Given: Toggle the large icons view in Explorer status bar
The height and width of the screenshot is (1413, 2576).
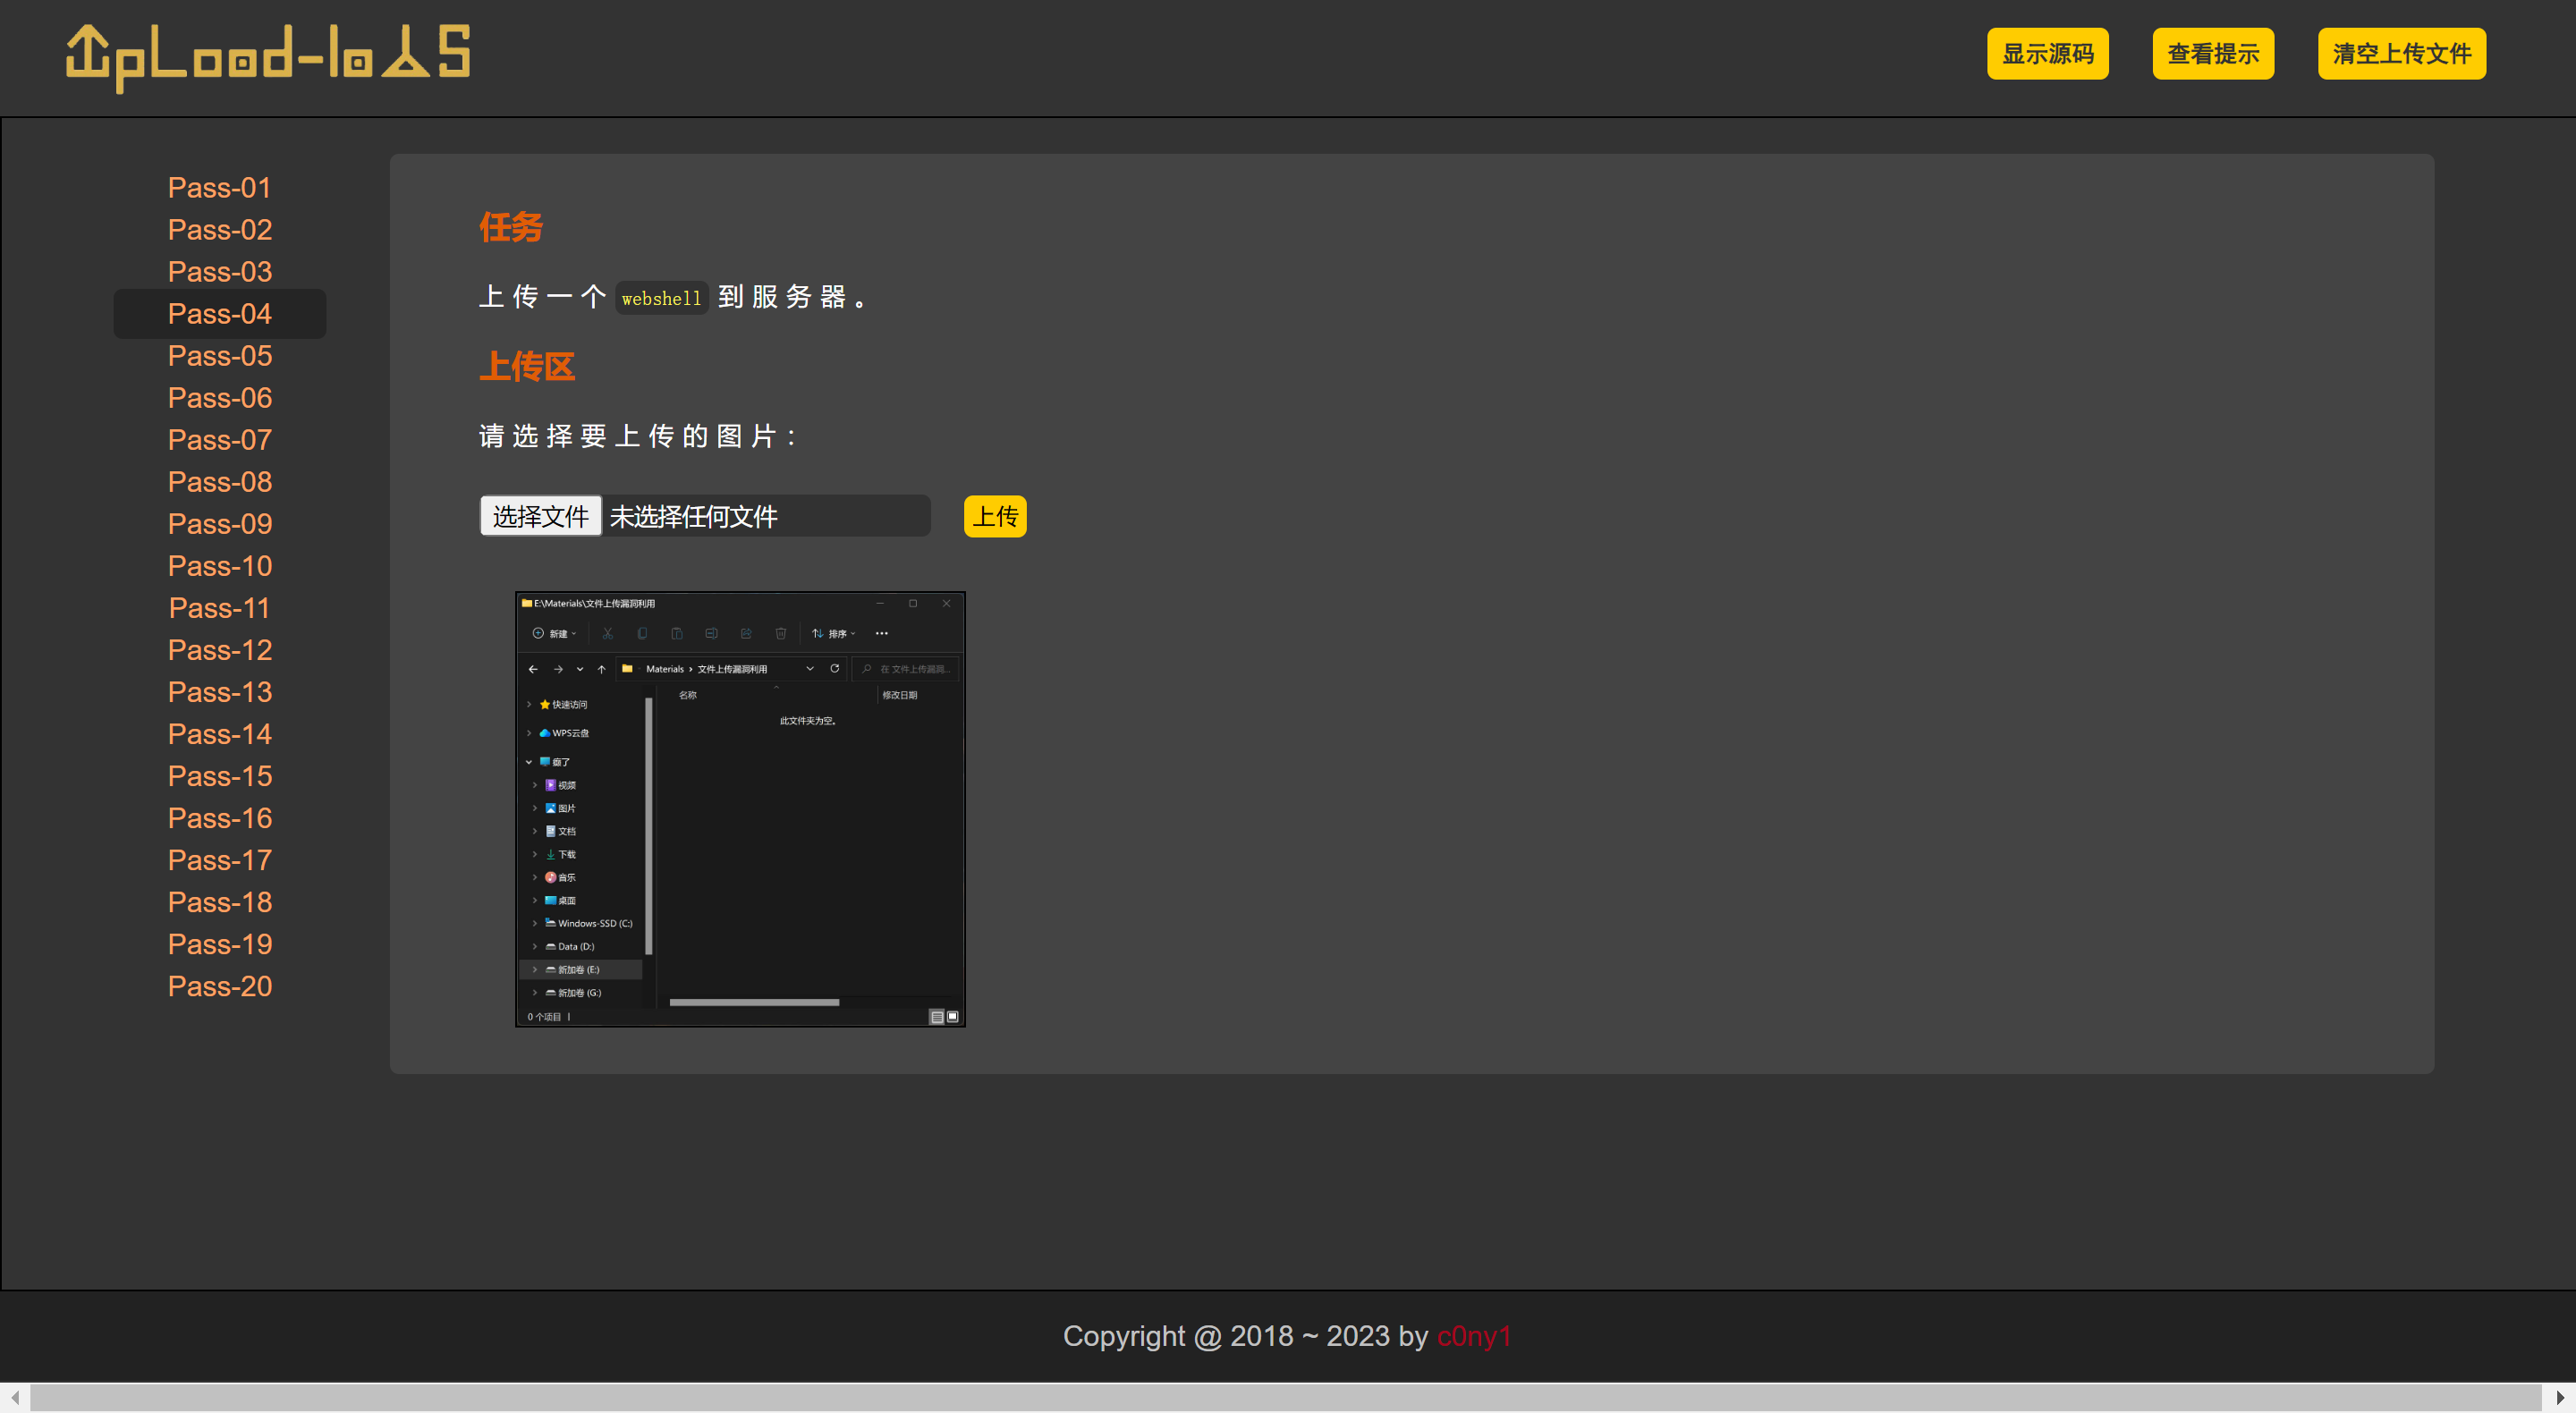Looking at the screenshot, I should pos(953,1016).
